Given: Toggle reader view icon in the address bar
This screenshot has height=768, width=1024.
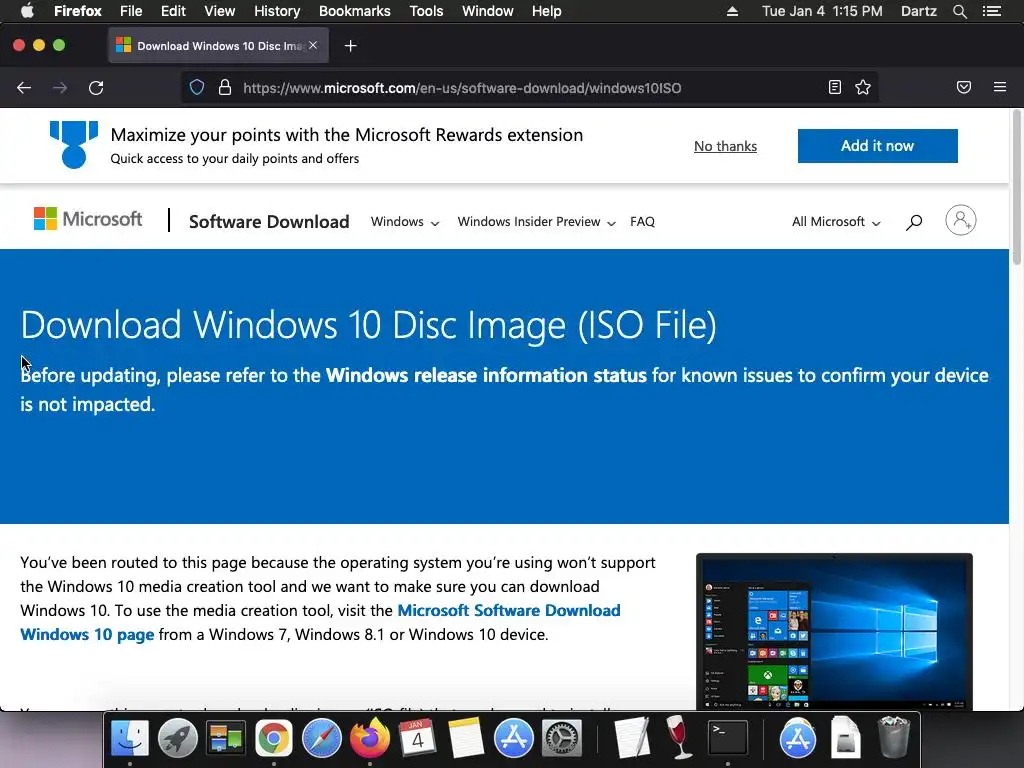Looking at the screenshot, I should pos(835,88).
